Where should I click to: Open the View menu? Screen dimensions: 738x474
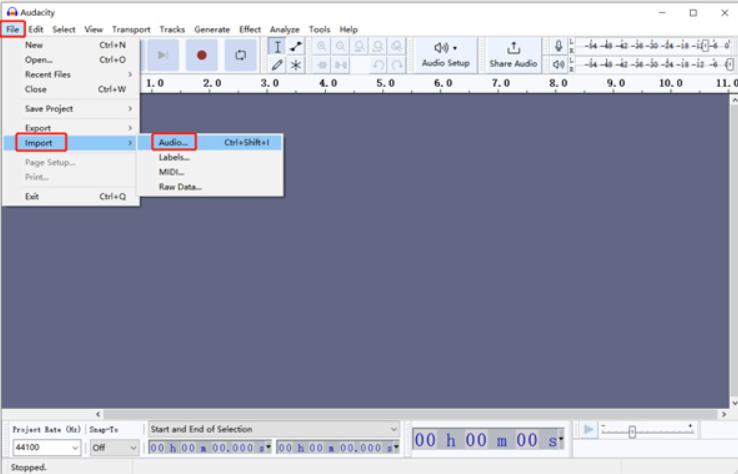[x=93, y=29]
